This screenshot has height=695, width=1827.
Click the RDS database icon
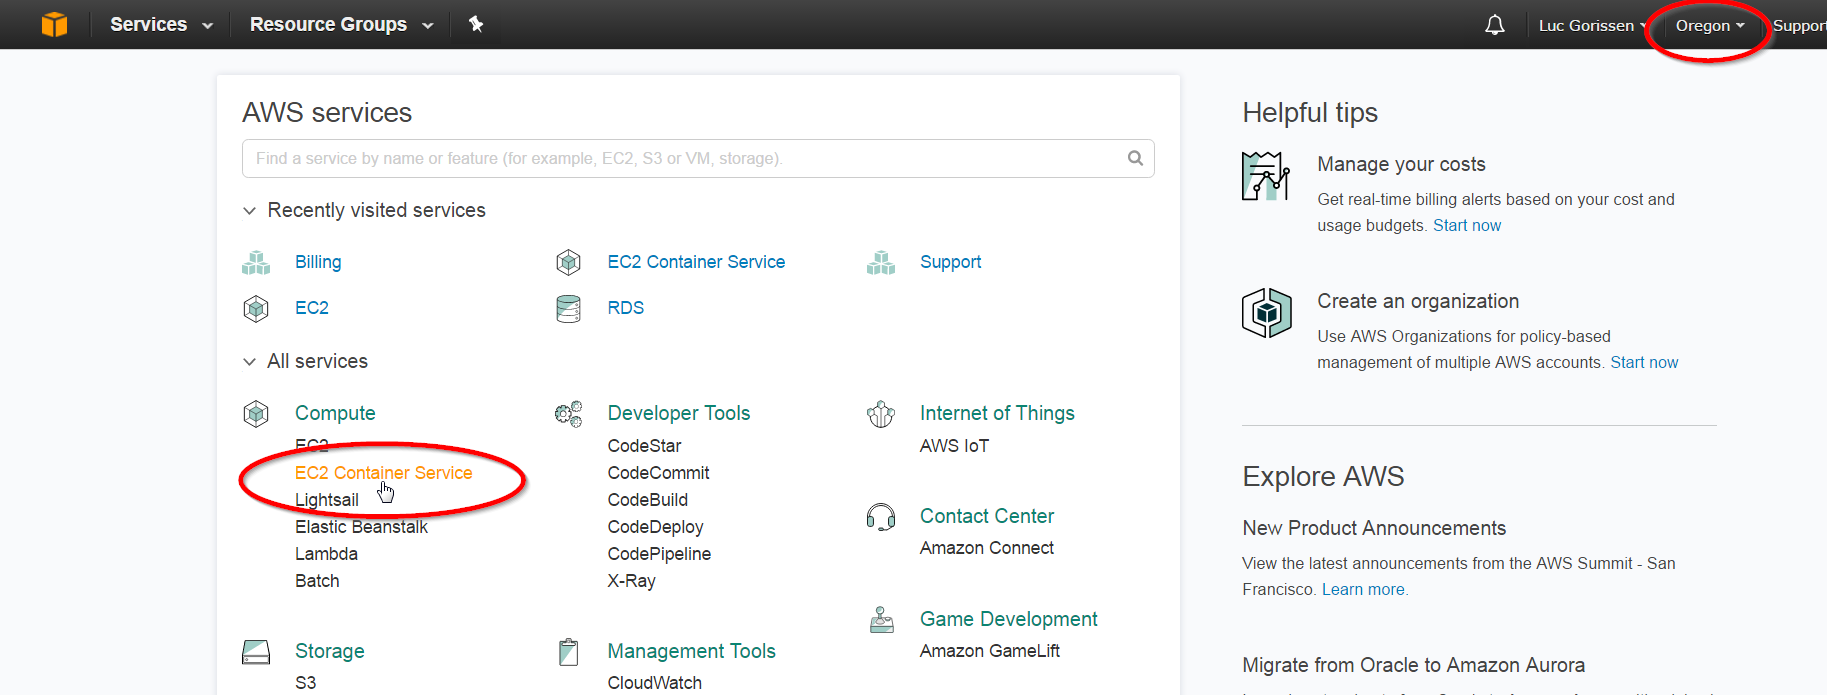pos(568,308)
